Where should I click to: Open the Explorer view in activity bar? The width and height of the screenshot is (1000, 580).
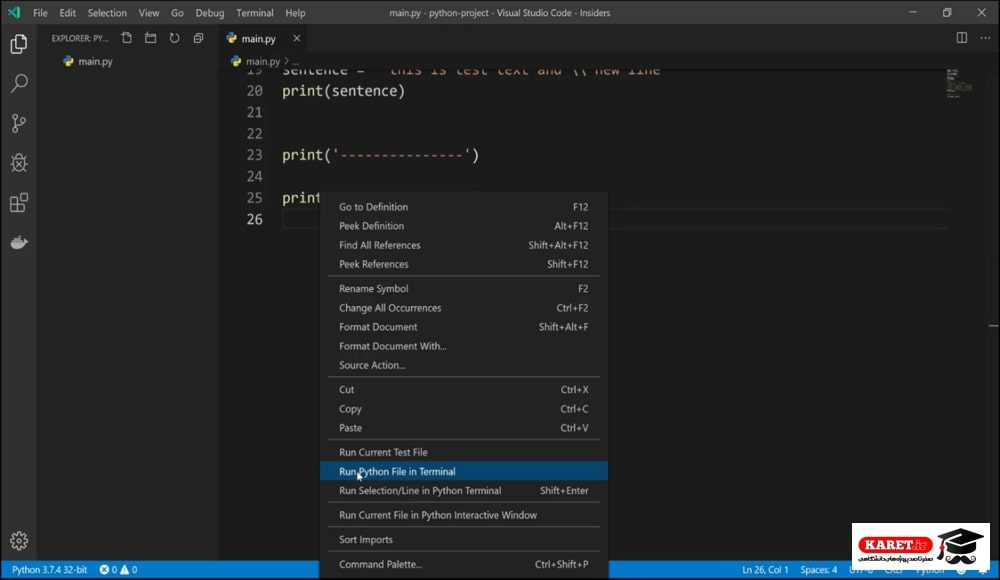point(19,44)
